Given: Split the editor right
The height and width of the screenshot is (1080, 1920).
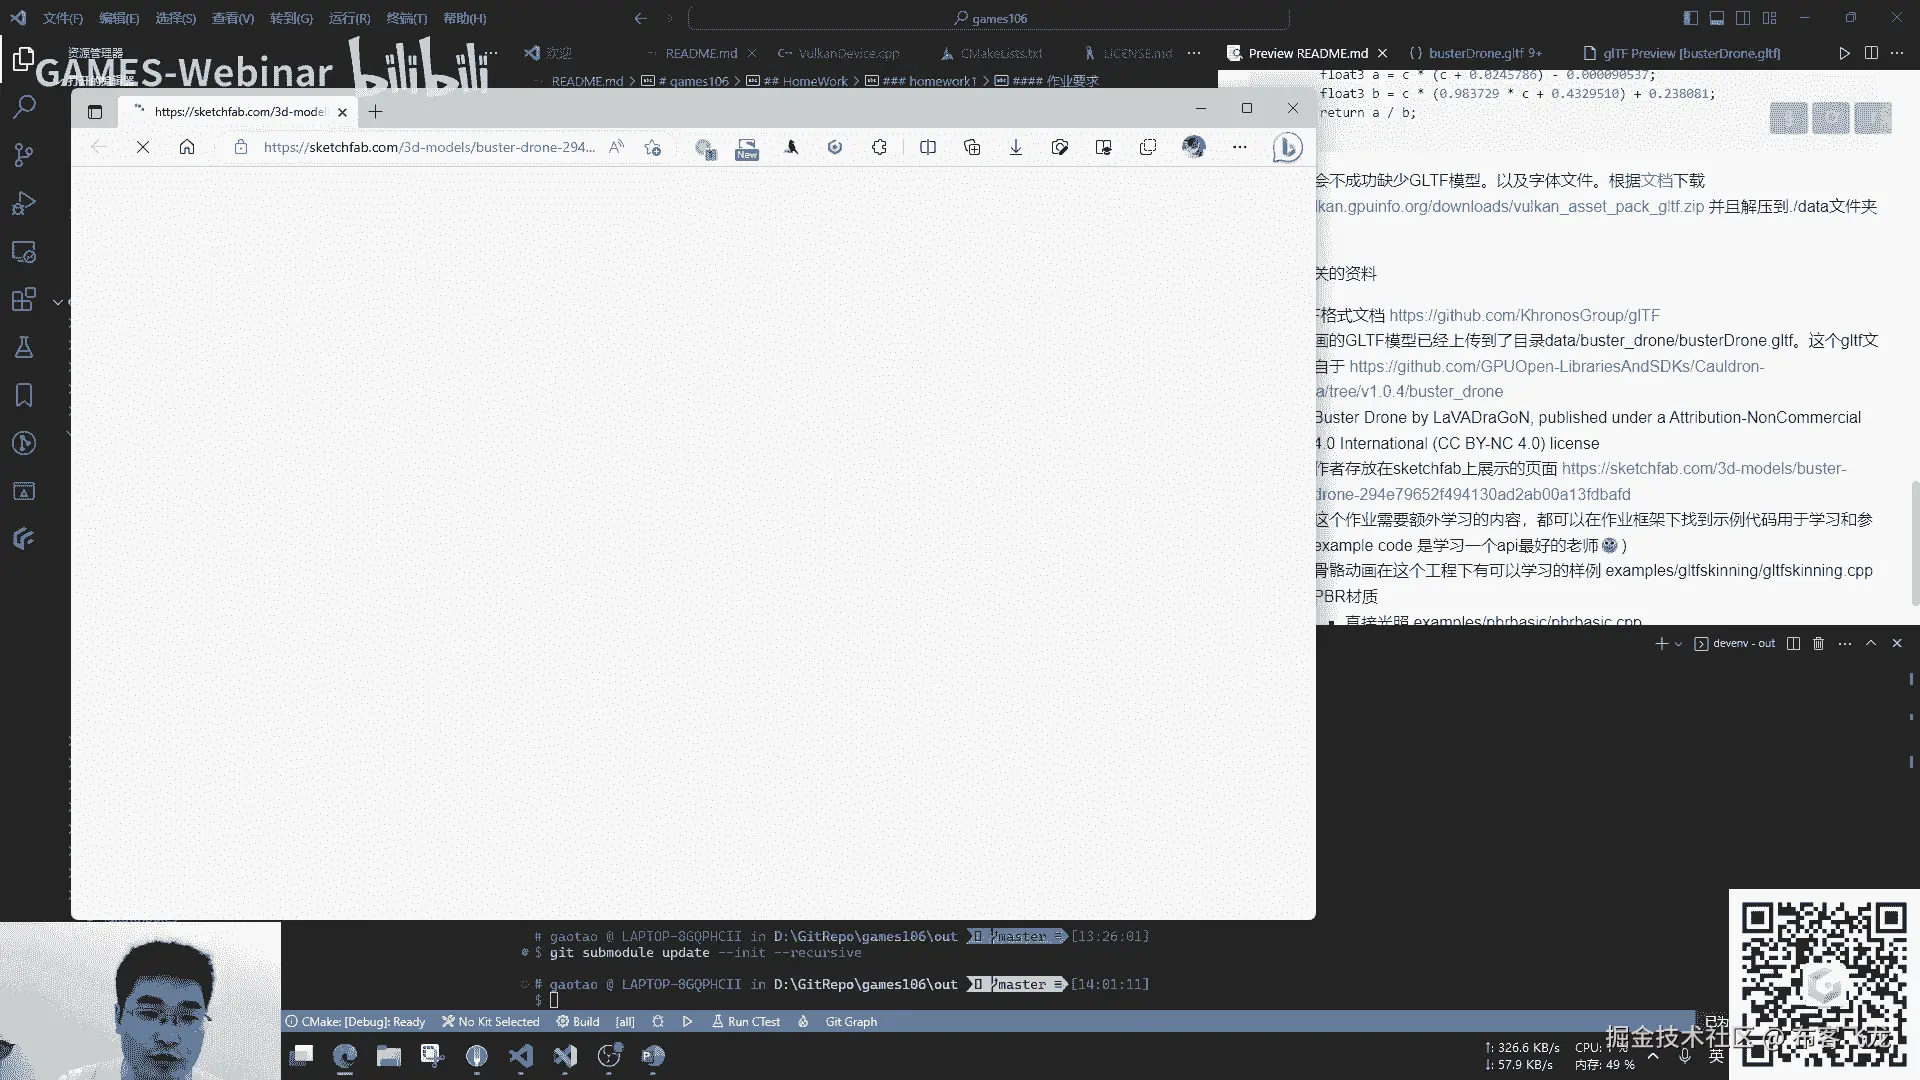Looking at the screenshot, I should point(1871,53).
